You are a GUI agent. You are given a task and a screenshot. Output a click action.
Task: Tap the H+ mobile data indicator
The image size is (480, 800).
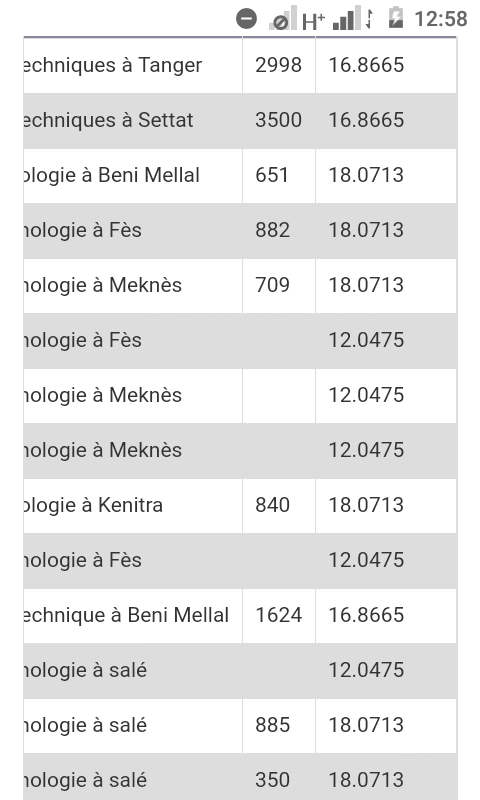click(313, 22)
